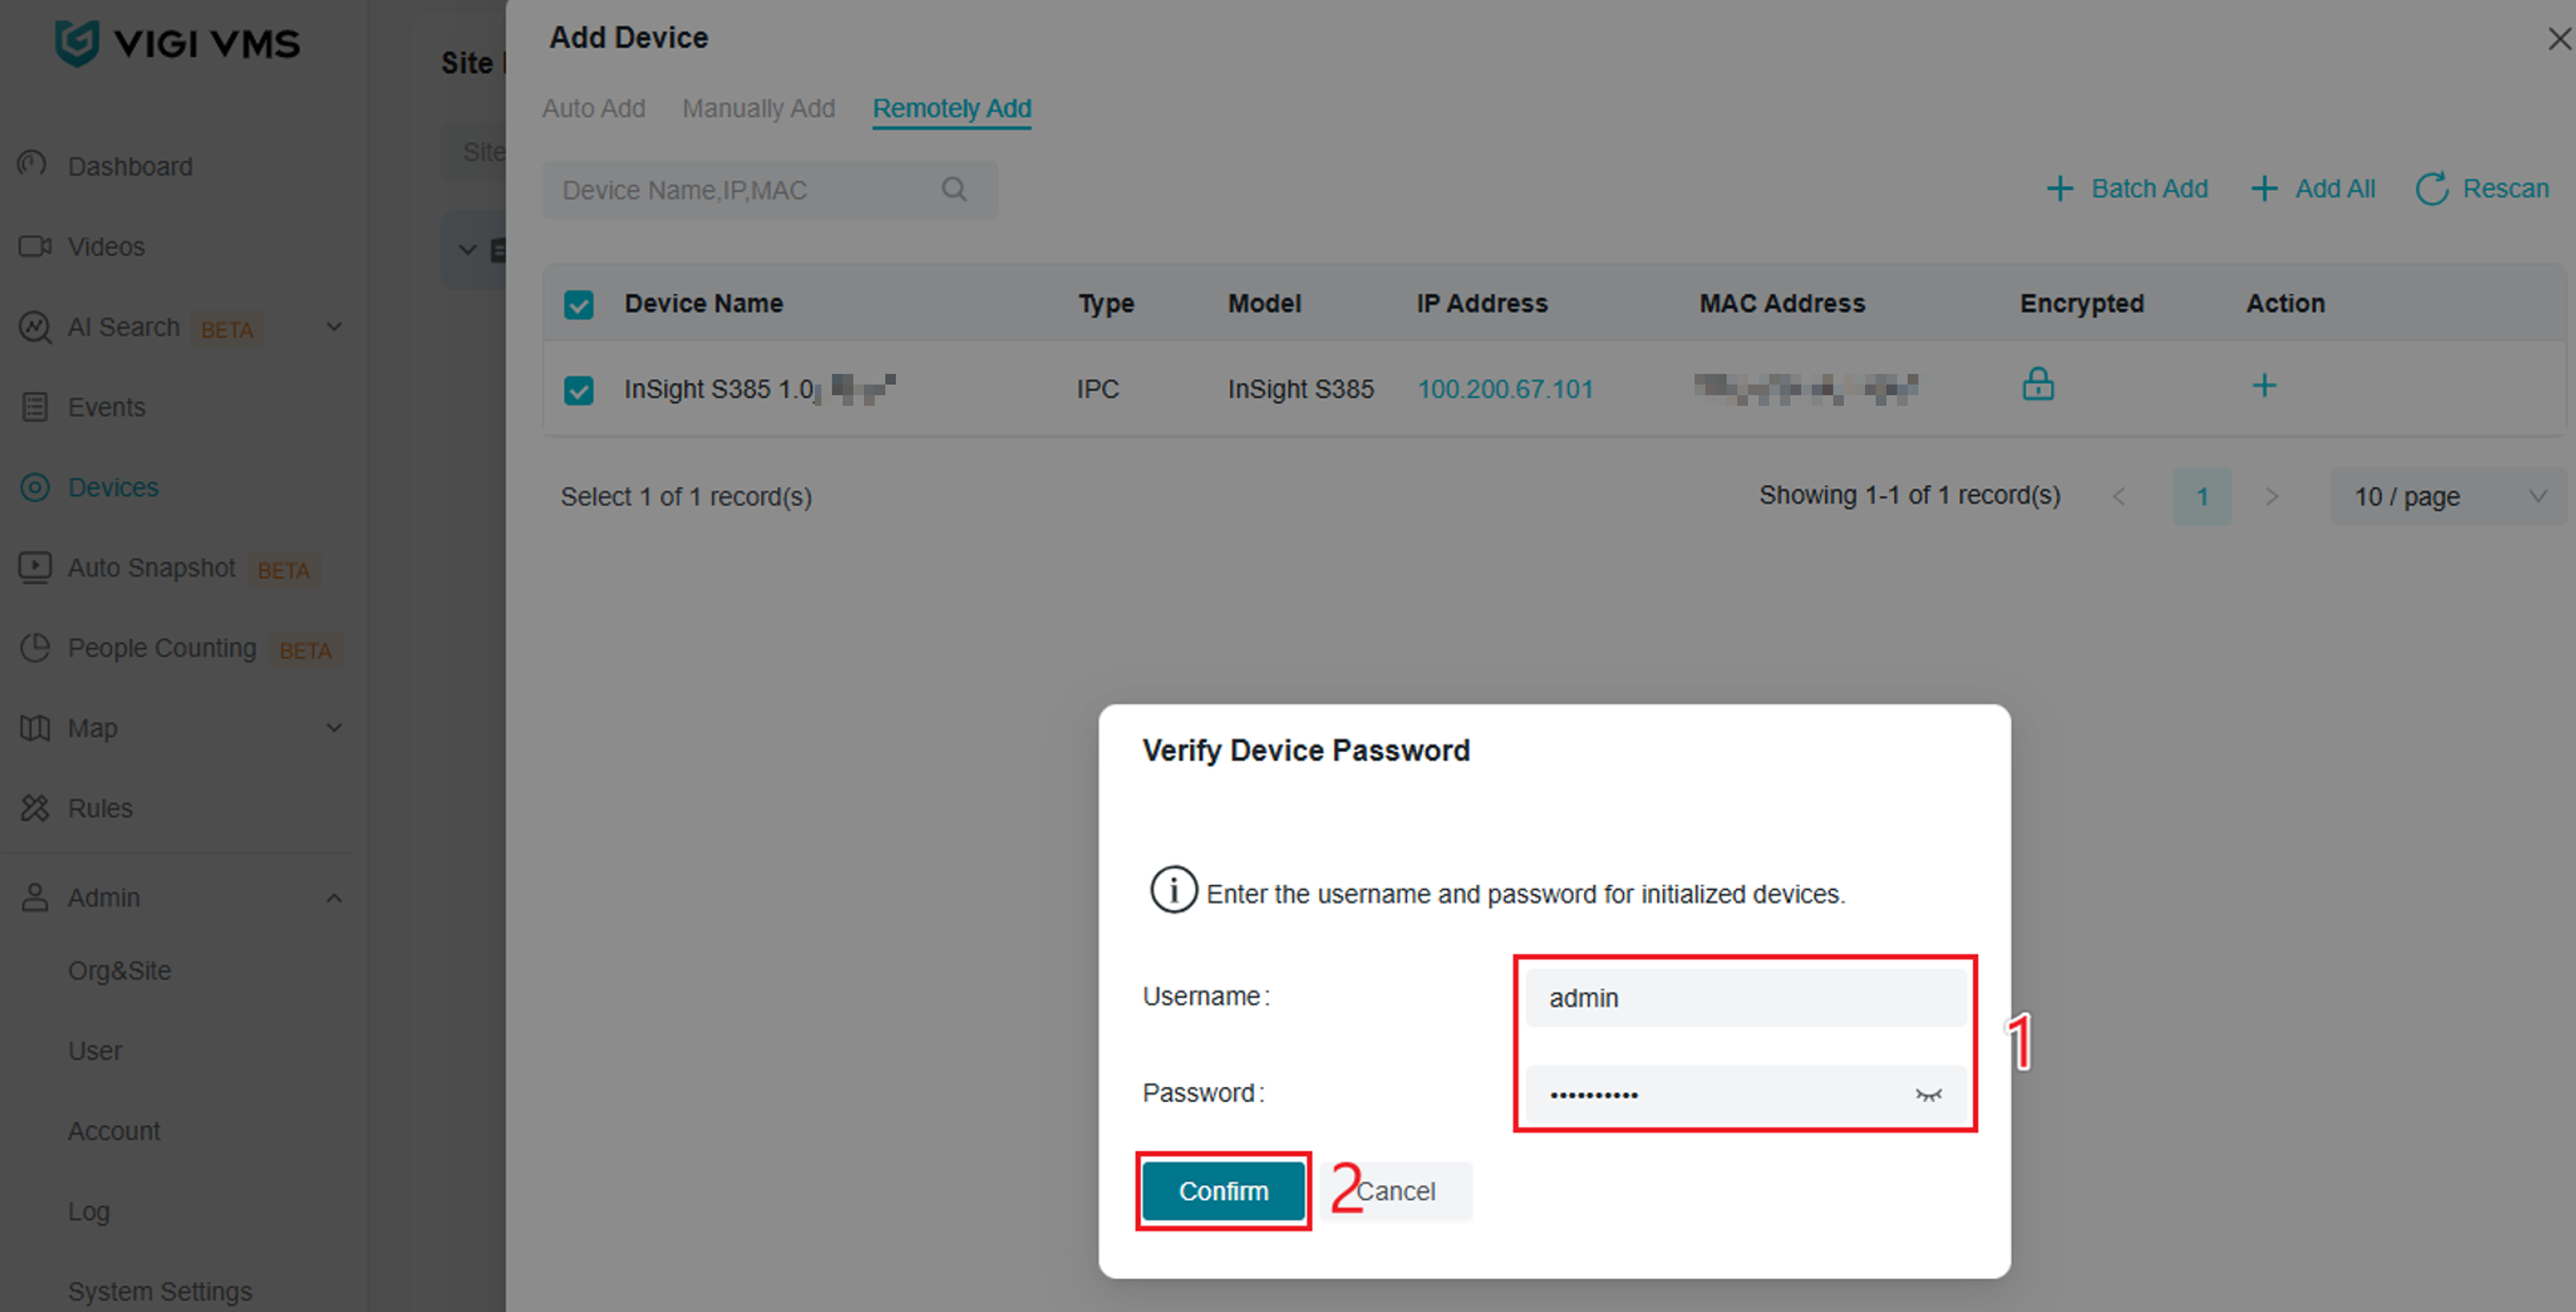Click the plus icon in Action column
Viewport: 2576px width, 1312px height.
(x=2264, y=385)
